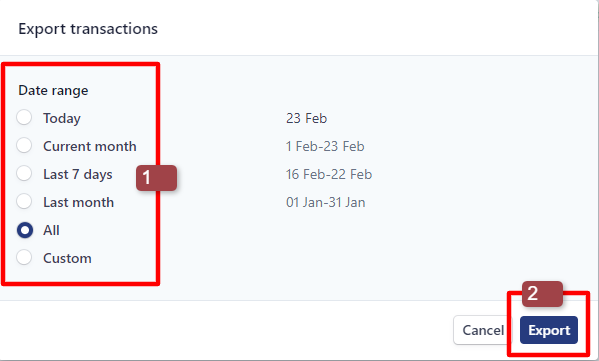Pick the Last month radio button

point(24,201)
